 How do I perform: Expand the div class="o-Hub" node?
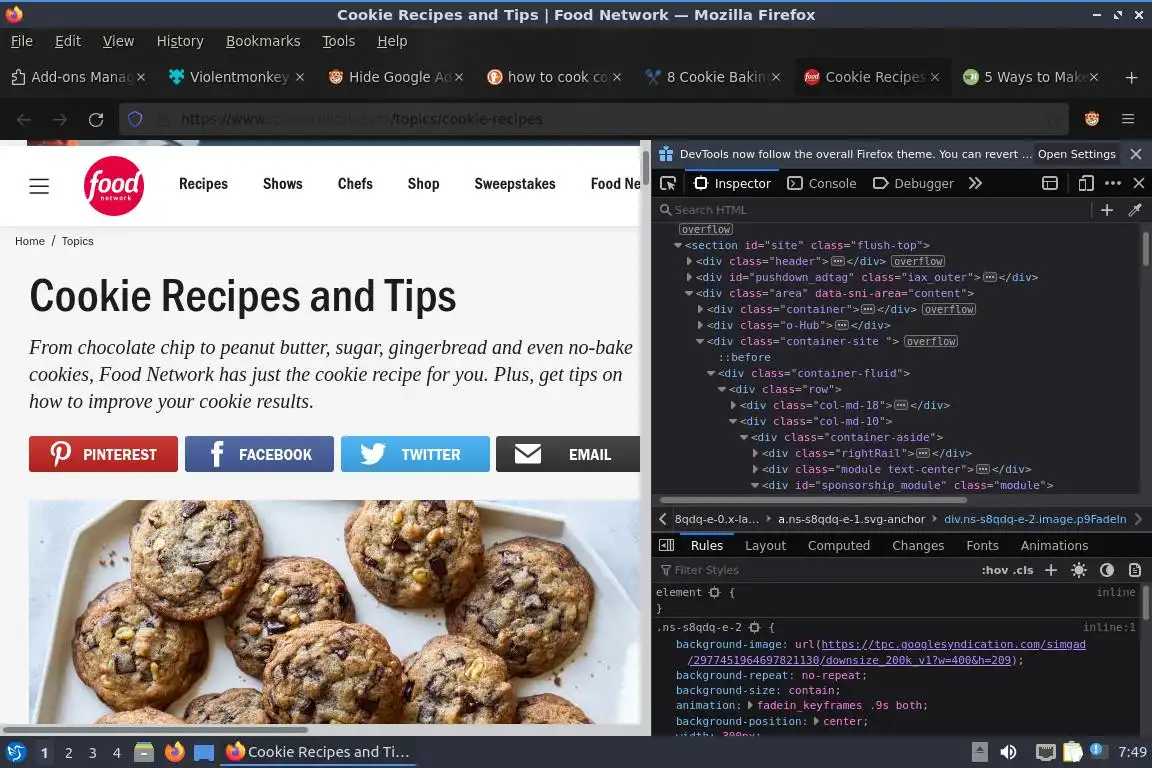point(700,325)
